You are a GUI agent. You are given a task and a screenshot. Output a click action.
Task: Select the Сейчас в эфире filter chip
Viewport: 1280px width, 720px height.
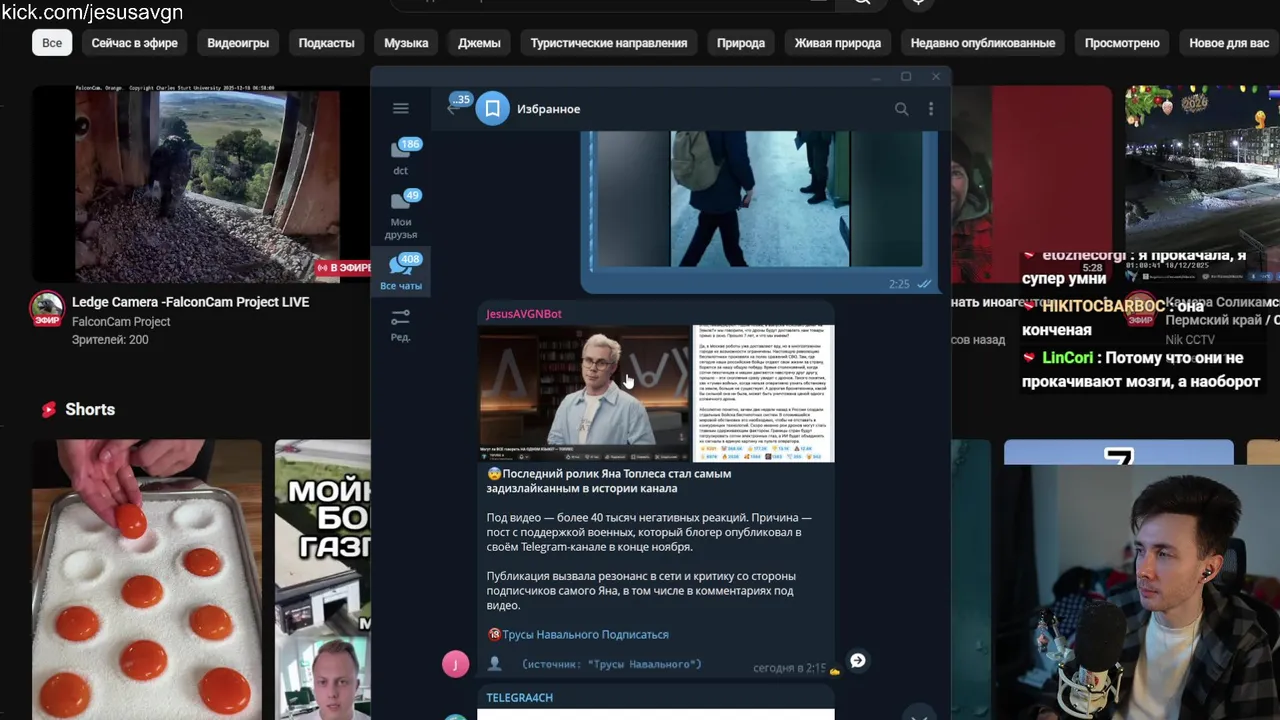pos(135,43)
